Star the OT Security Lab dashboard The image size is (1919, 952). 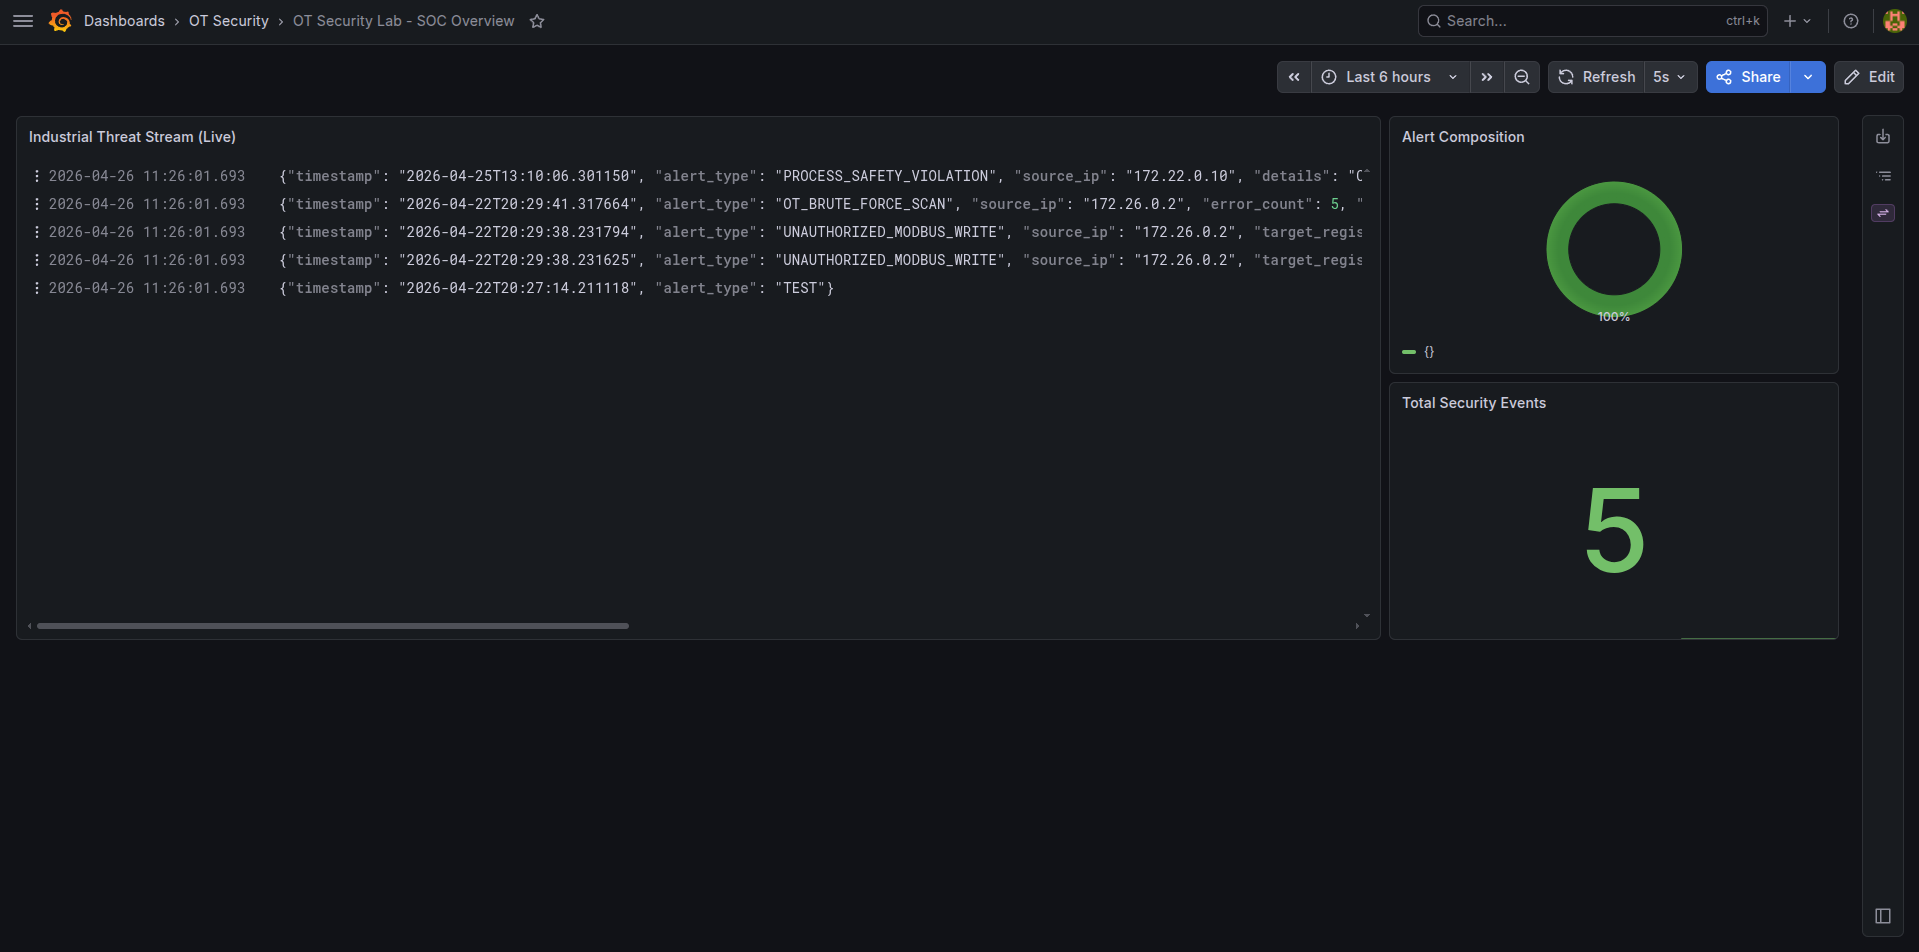tap(537, 21)
